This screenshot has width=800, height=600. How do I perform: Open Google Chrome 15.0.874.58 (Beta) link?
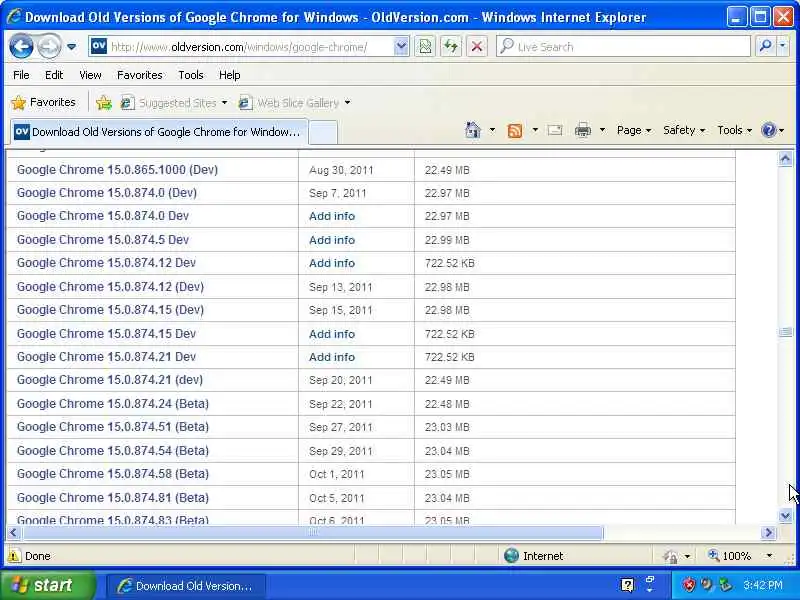[x=113, y=474]
